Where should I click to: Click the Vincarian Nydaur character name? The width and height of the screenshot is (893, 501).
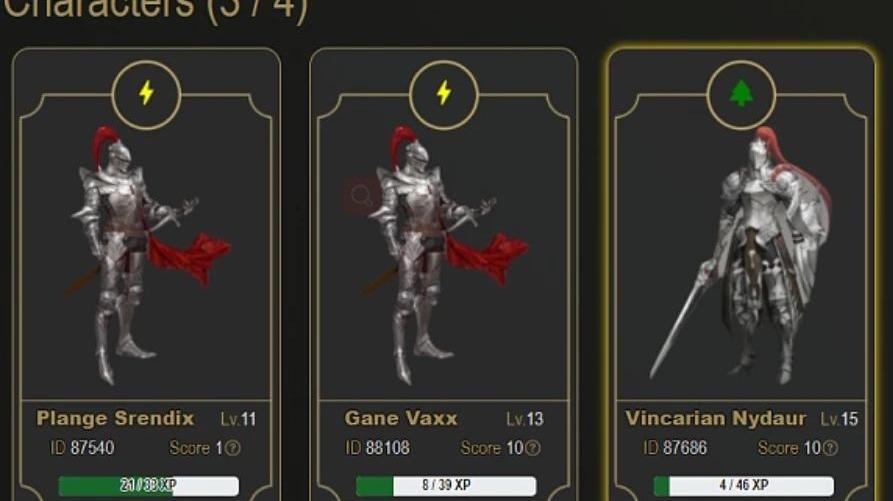click(715, 418)
